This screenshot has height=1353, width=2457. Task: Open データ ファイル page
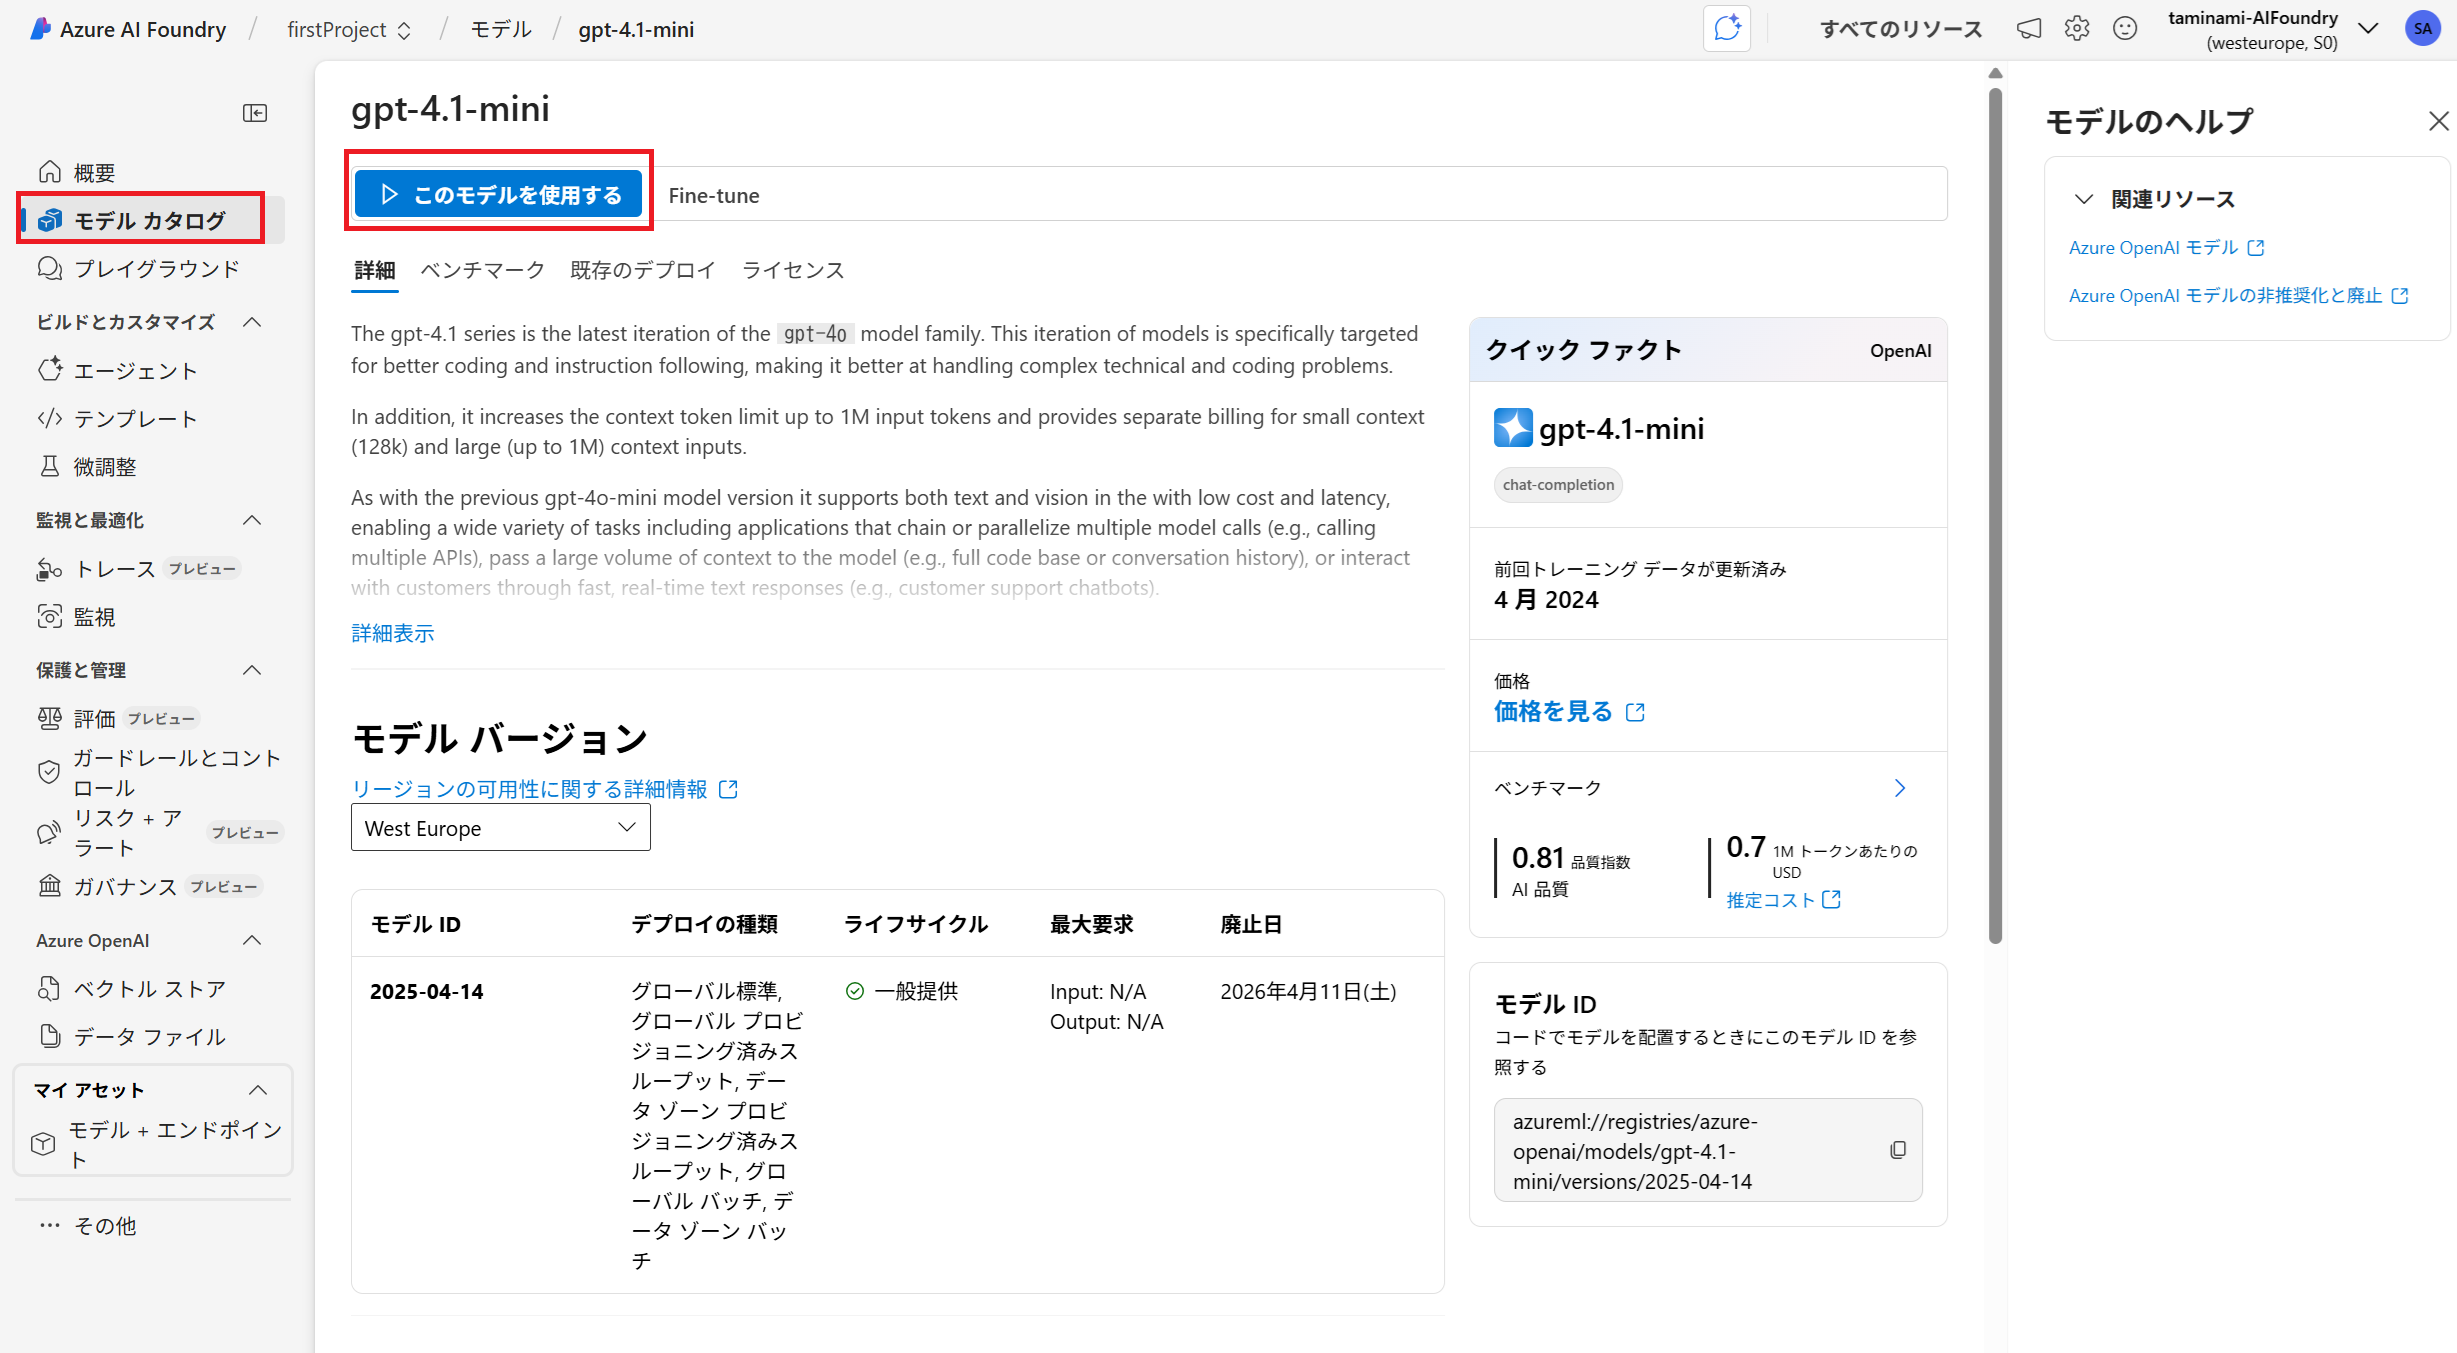132,1036
